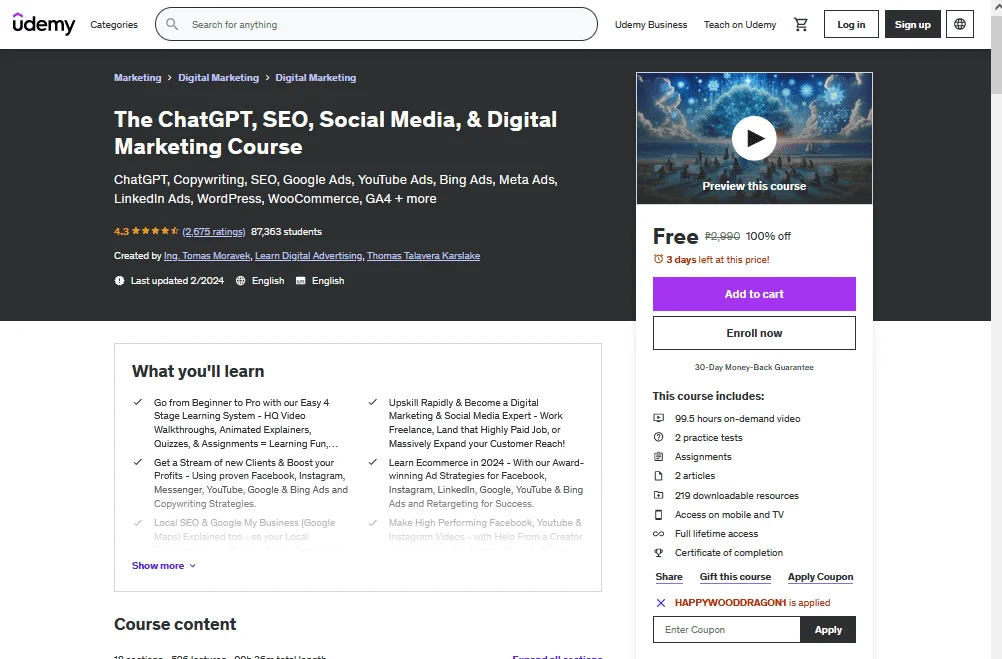Click the Udemy logo
Image resolution: width=1002 pixels, height=659 pixels.
(x=43, y=24)
